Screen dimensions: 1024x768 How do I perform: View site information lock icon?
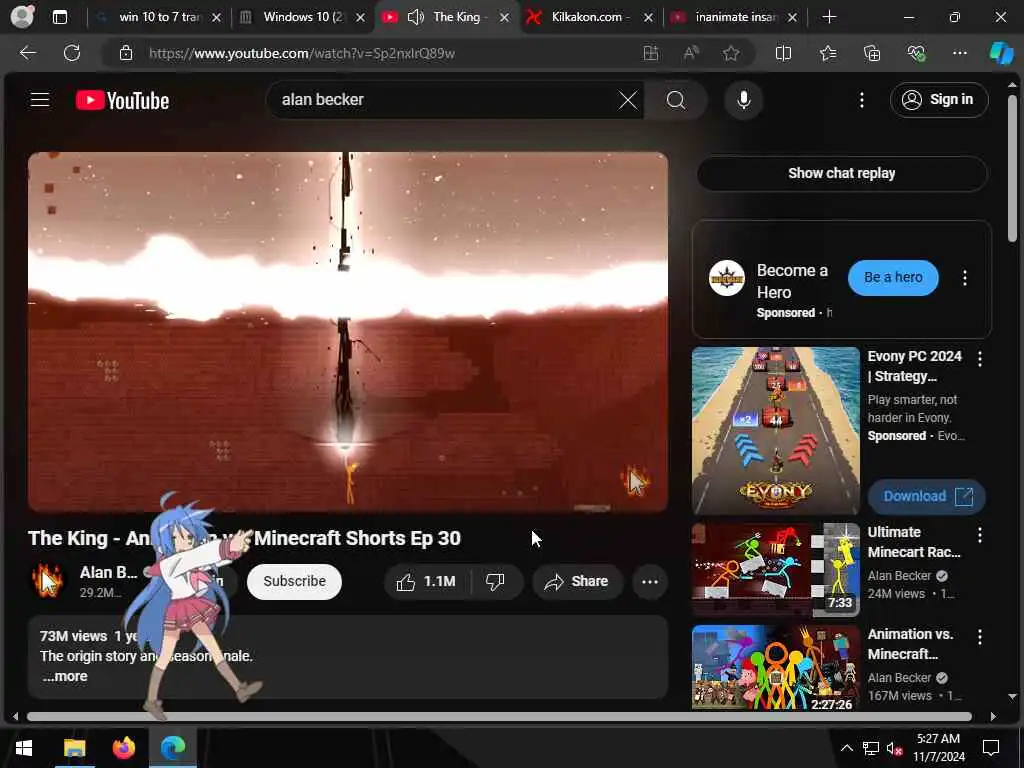pyautogui.click(x=126, y=53)
